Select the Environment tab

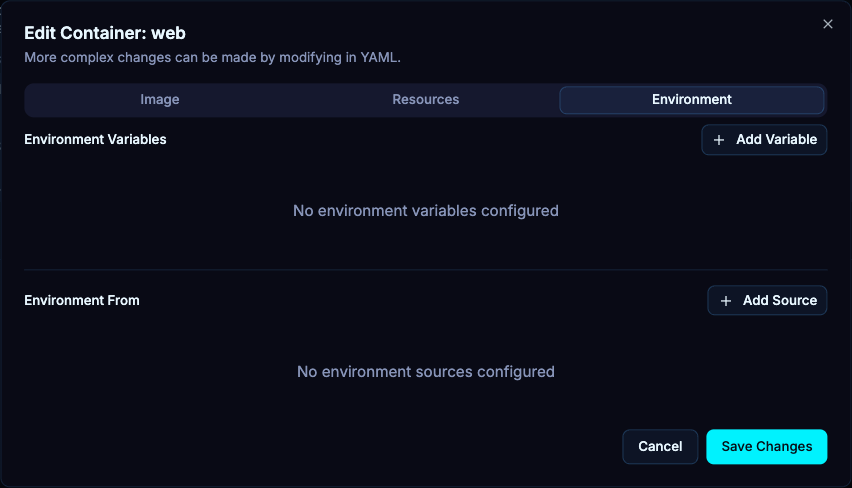click(x=692, y=99)
